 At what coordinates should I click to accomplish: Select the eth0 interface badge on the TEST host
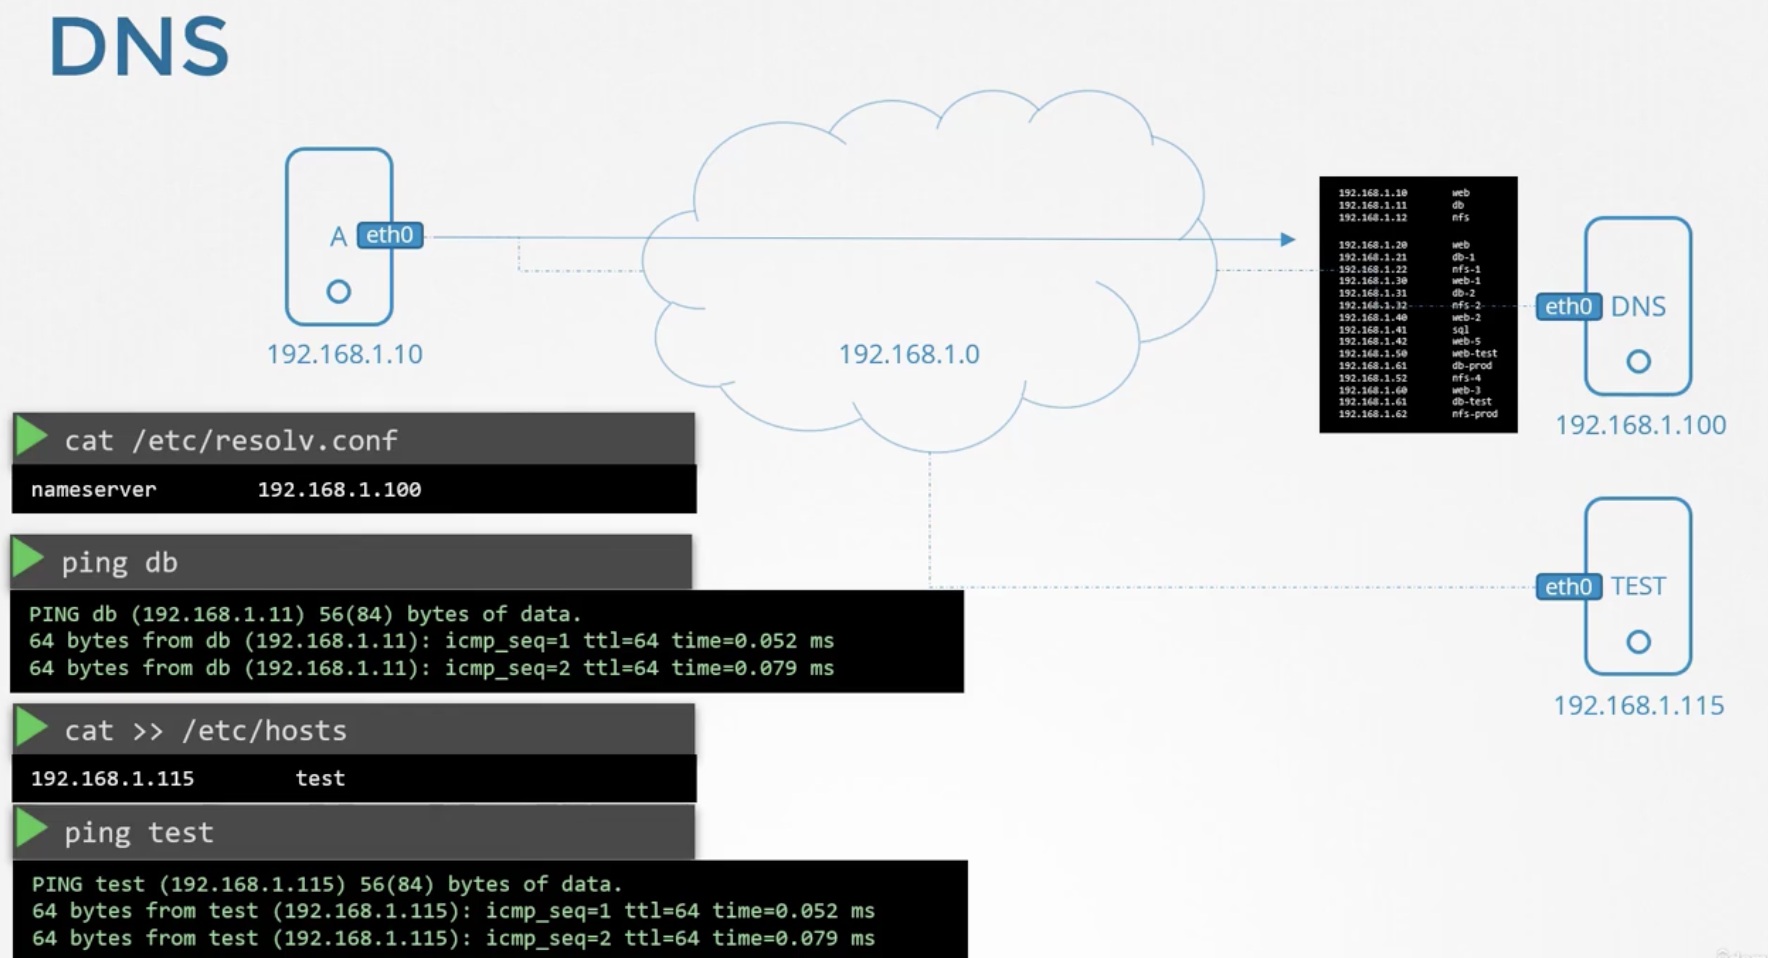[1569, 586]
